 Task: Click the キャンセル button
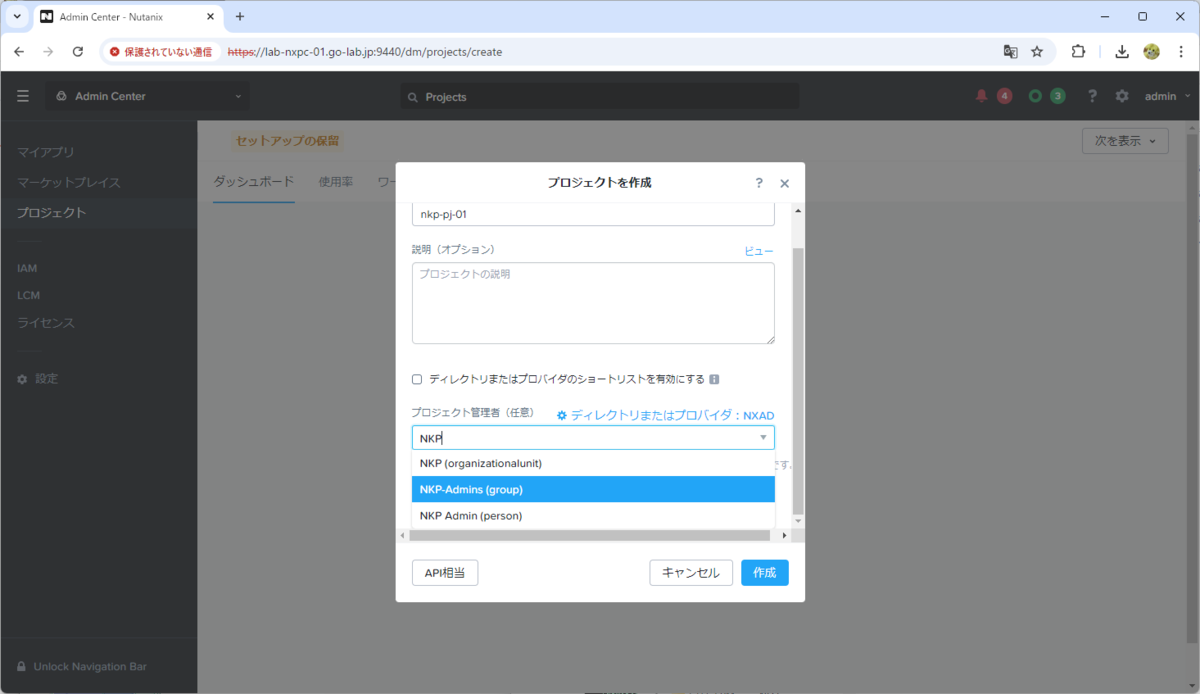pos(691,573)
